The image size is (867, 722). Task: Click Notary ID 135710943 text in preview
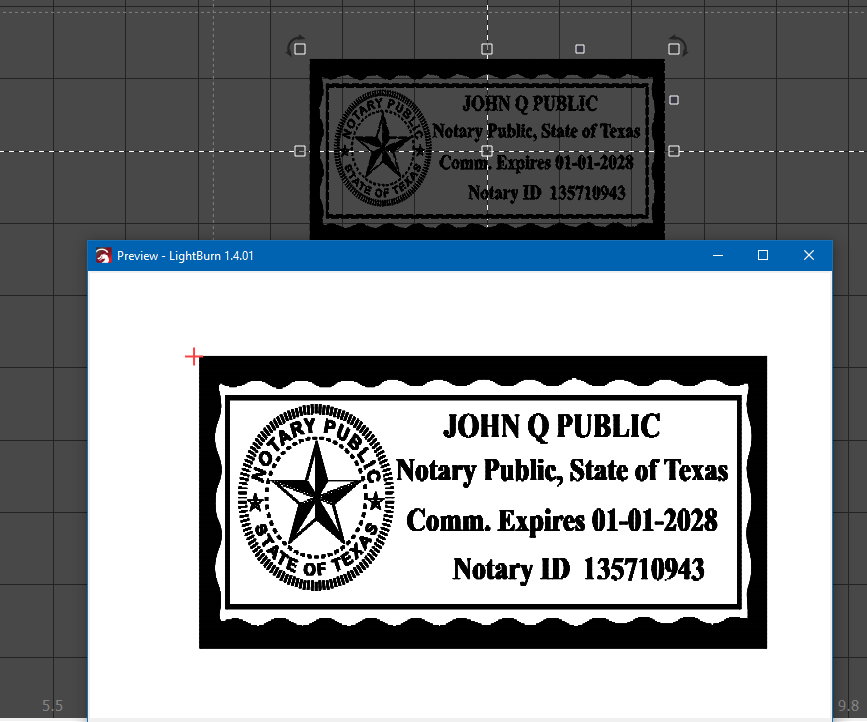pos(578,569)
